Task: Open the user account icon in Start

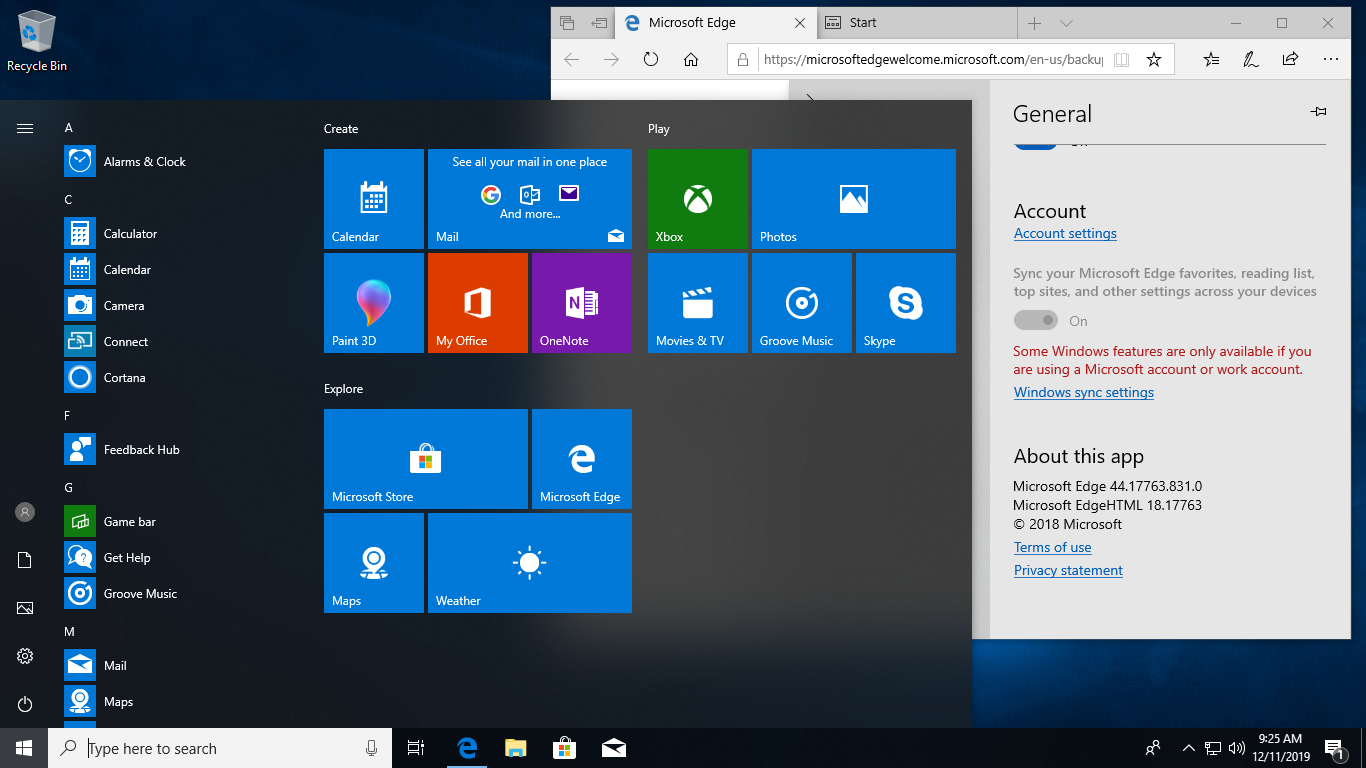Action: pyautogui.click(x=25, y=512)
